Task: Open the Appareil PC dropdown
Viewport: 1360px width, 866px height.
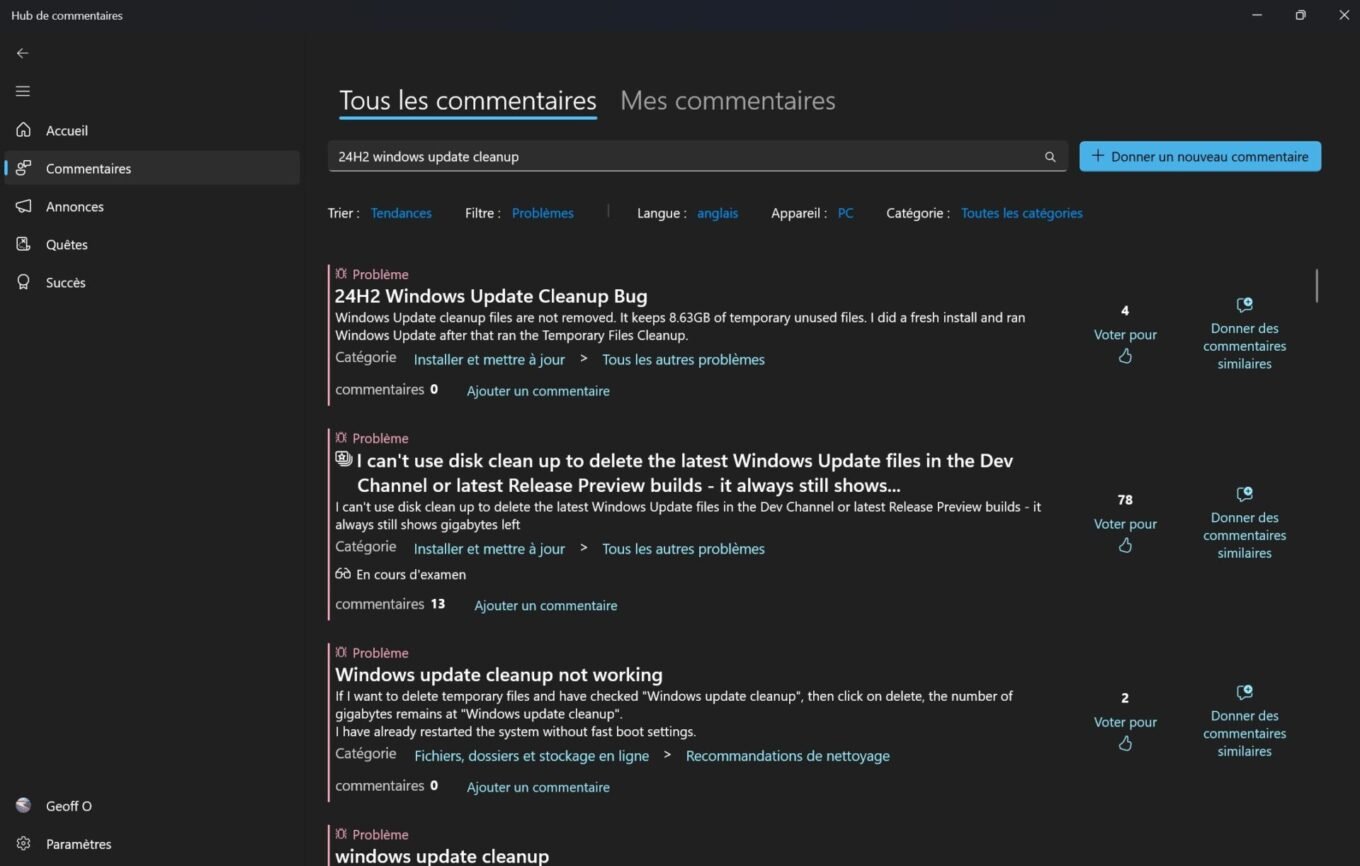Action: tap(846, 213)
